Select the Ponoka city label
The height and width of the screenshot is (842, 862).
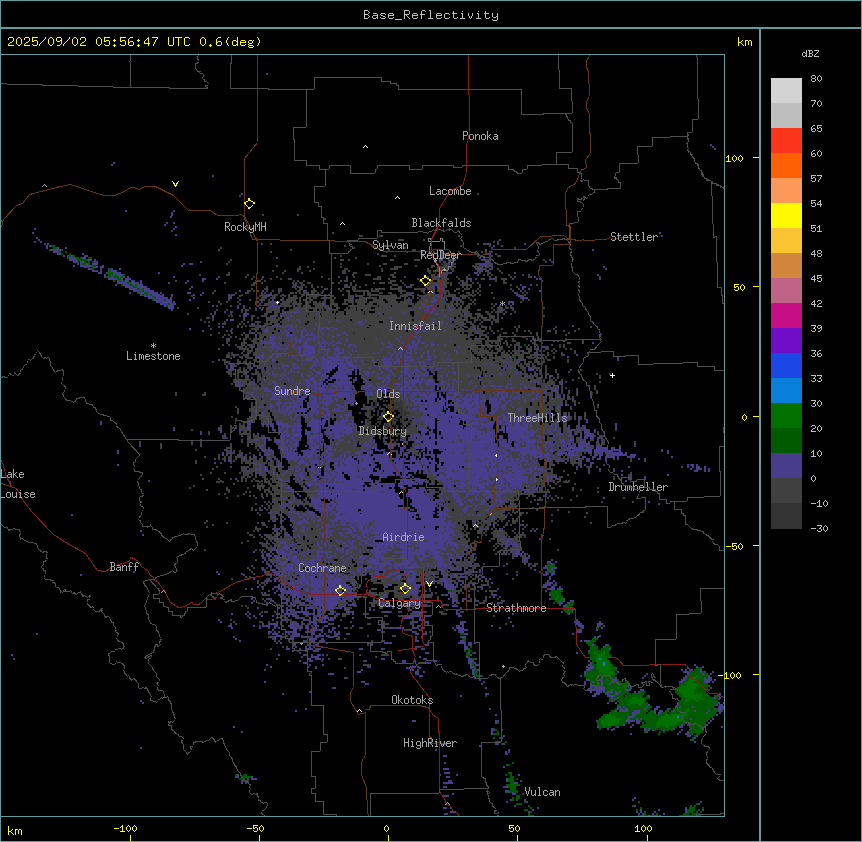click(480, 136)
